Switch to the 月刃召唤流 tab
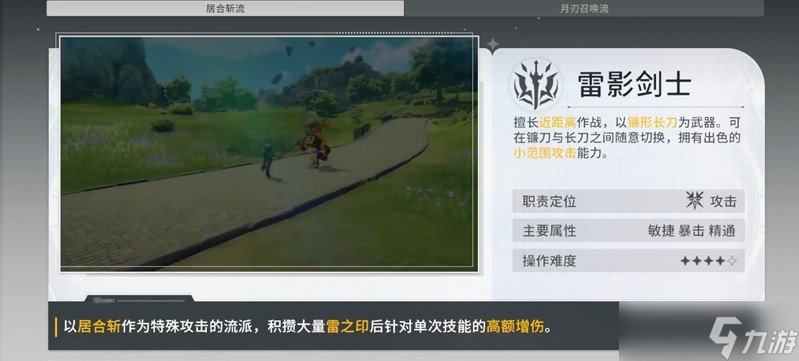Viewport: 799px width, 361px height. (x=584, y=8)
